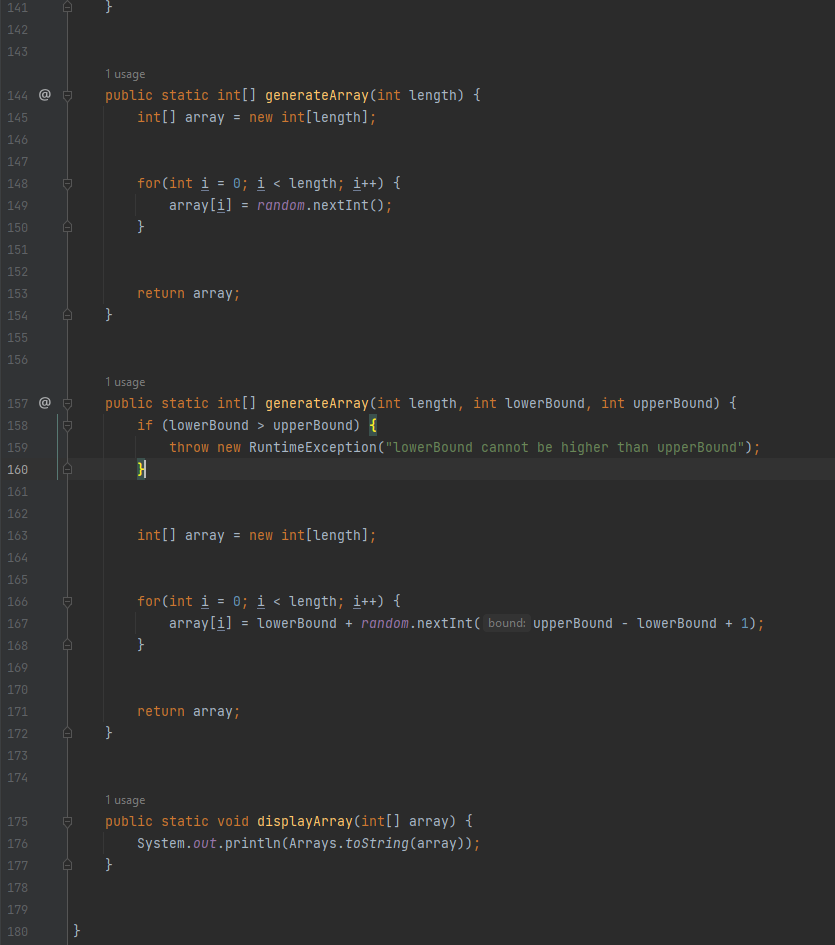
Task: Click the fold end marker on line 160
Action: click(x=68, y=469)
